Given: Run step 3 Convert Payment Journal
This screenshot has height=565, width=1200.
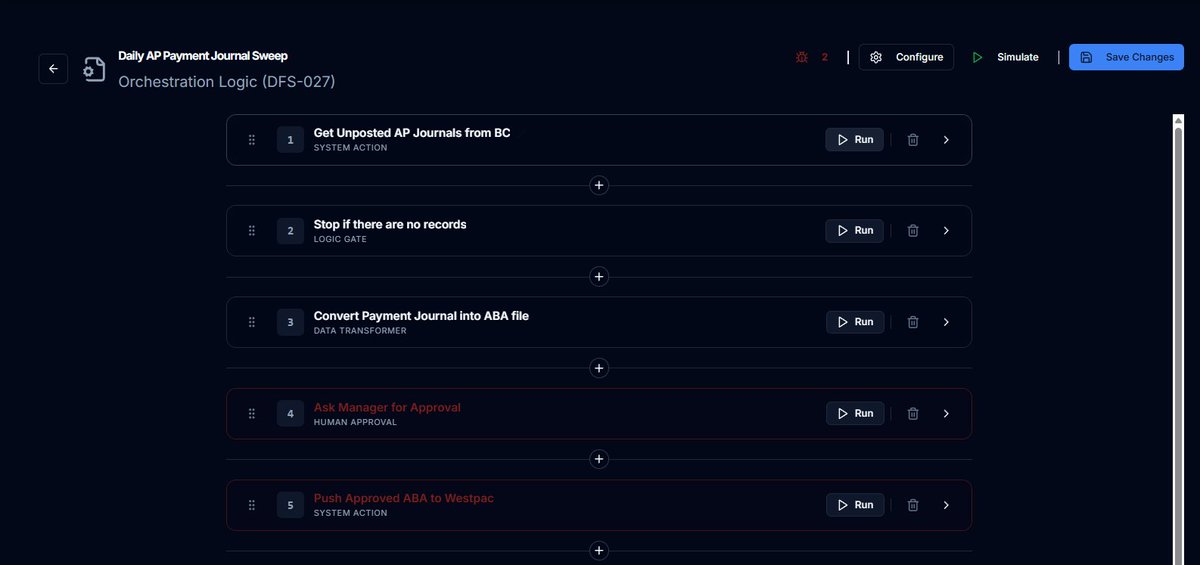Looking at the screenshot, I should click(855, 322).
